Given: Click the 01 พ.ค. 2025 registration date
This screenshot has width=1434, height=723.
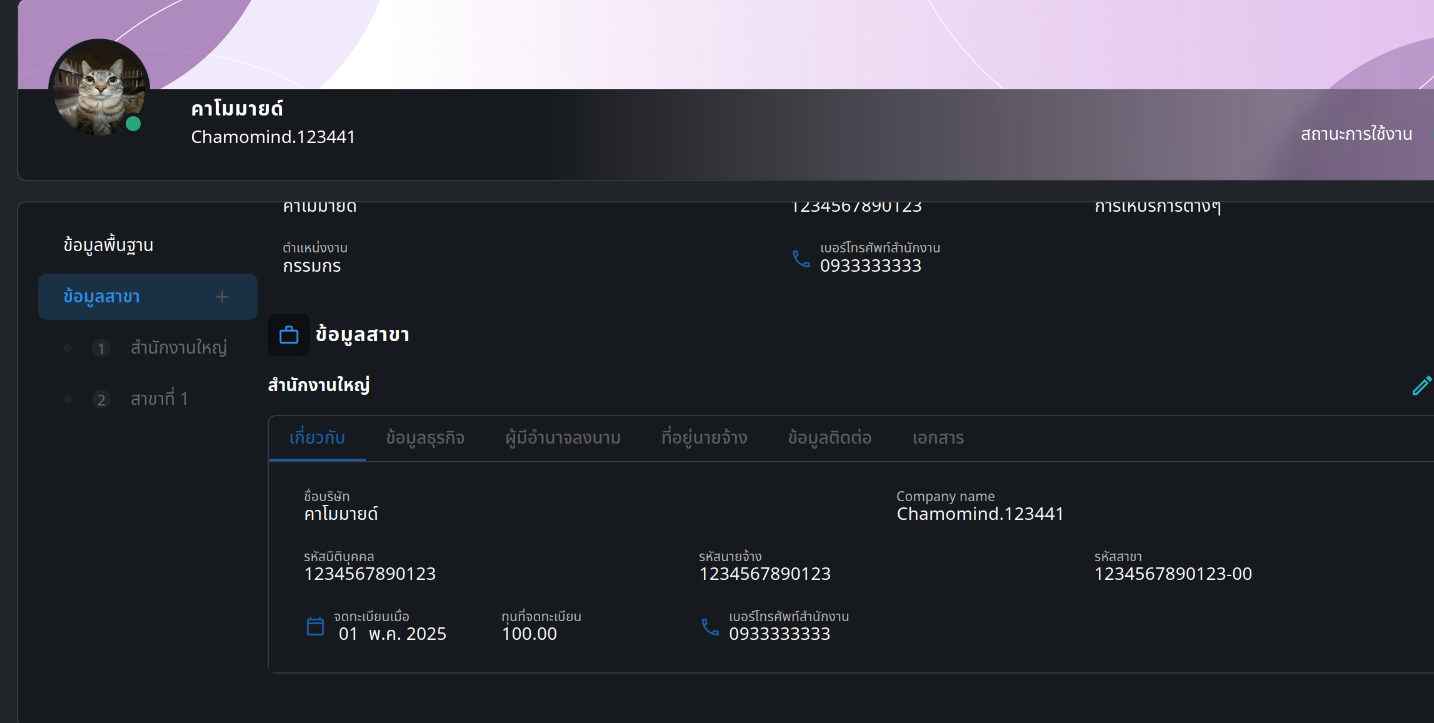Looking at the screenshot, I should (392, 634).
